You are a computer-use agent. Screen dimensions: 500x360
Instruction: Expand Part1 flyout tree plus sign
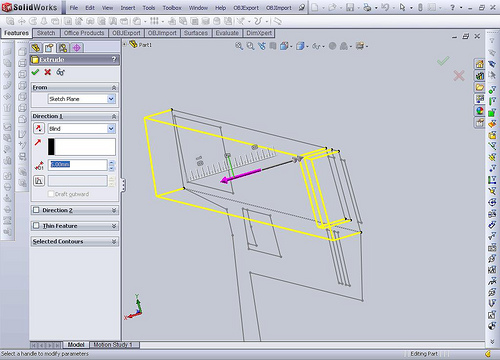[125, 44]
